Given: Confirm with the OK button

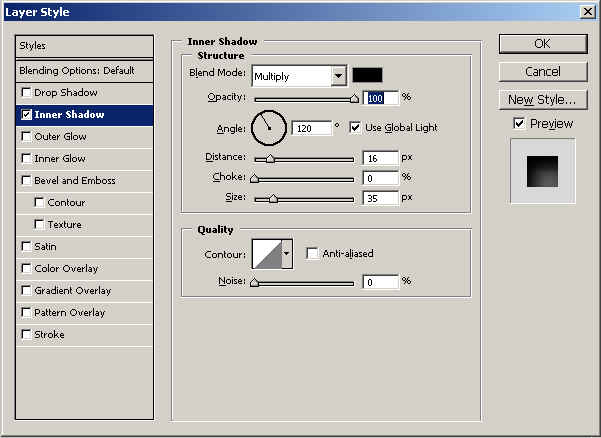Looking at the screenshot, I should (x=543, y=44).
